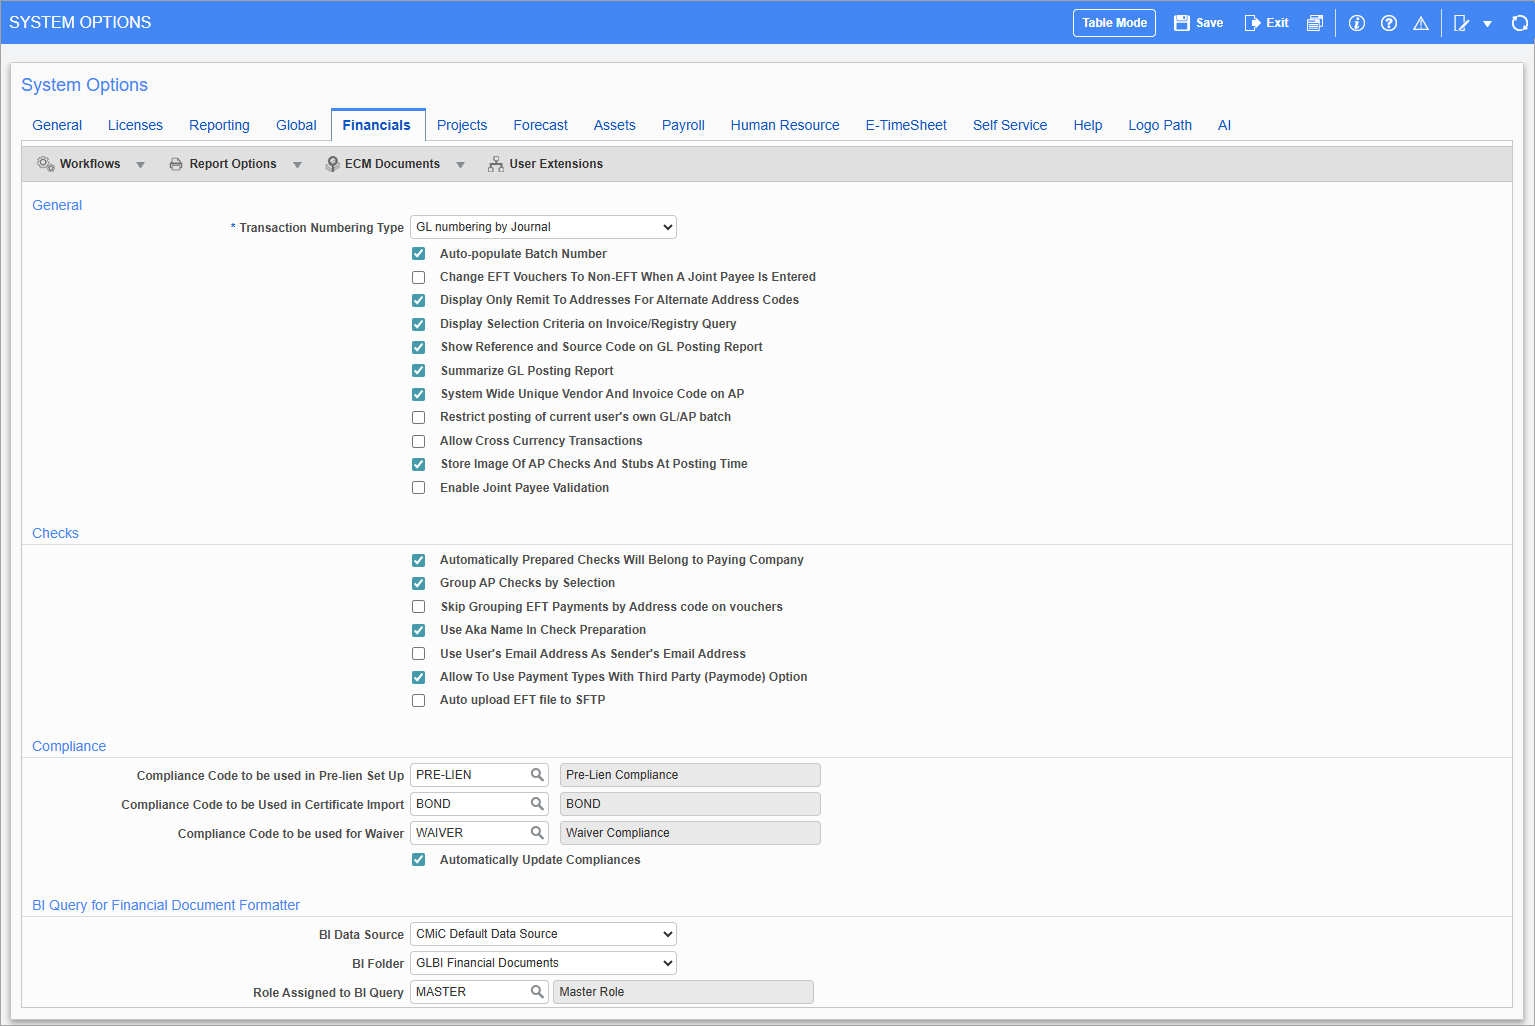Toggle Summarize GL Posting Report checkbox
Viewport: 1535px width, 1026px height.
click(x=419, y=371)
